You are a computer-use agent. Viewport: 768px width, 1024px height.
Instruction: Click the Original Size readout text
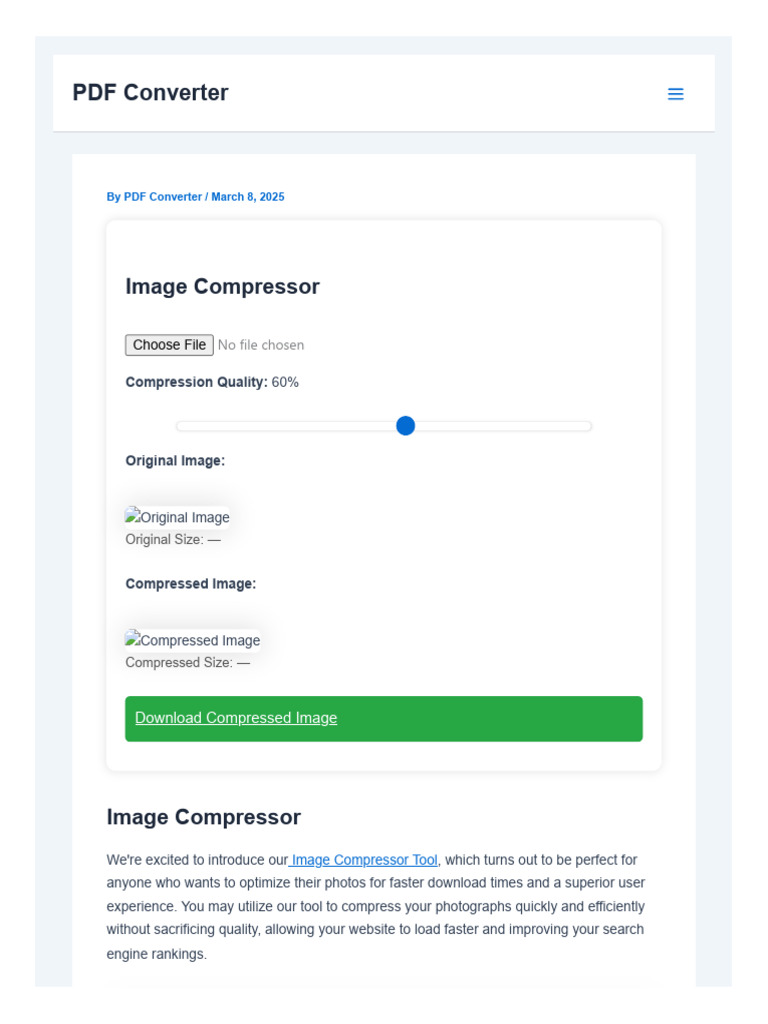click(x=173, y=540)
